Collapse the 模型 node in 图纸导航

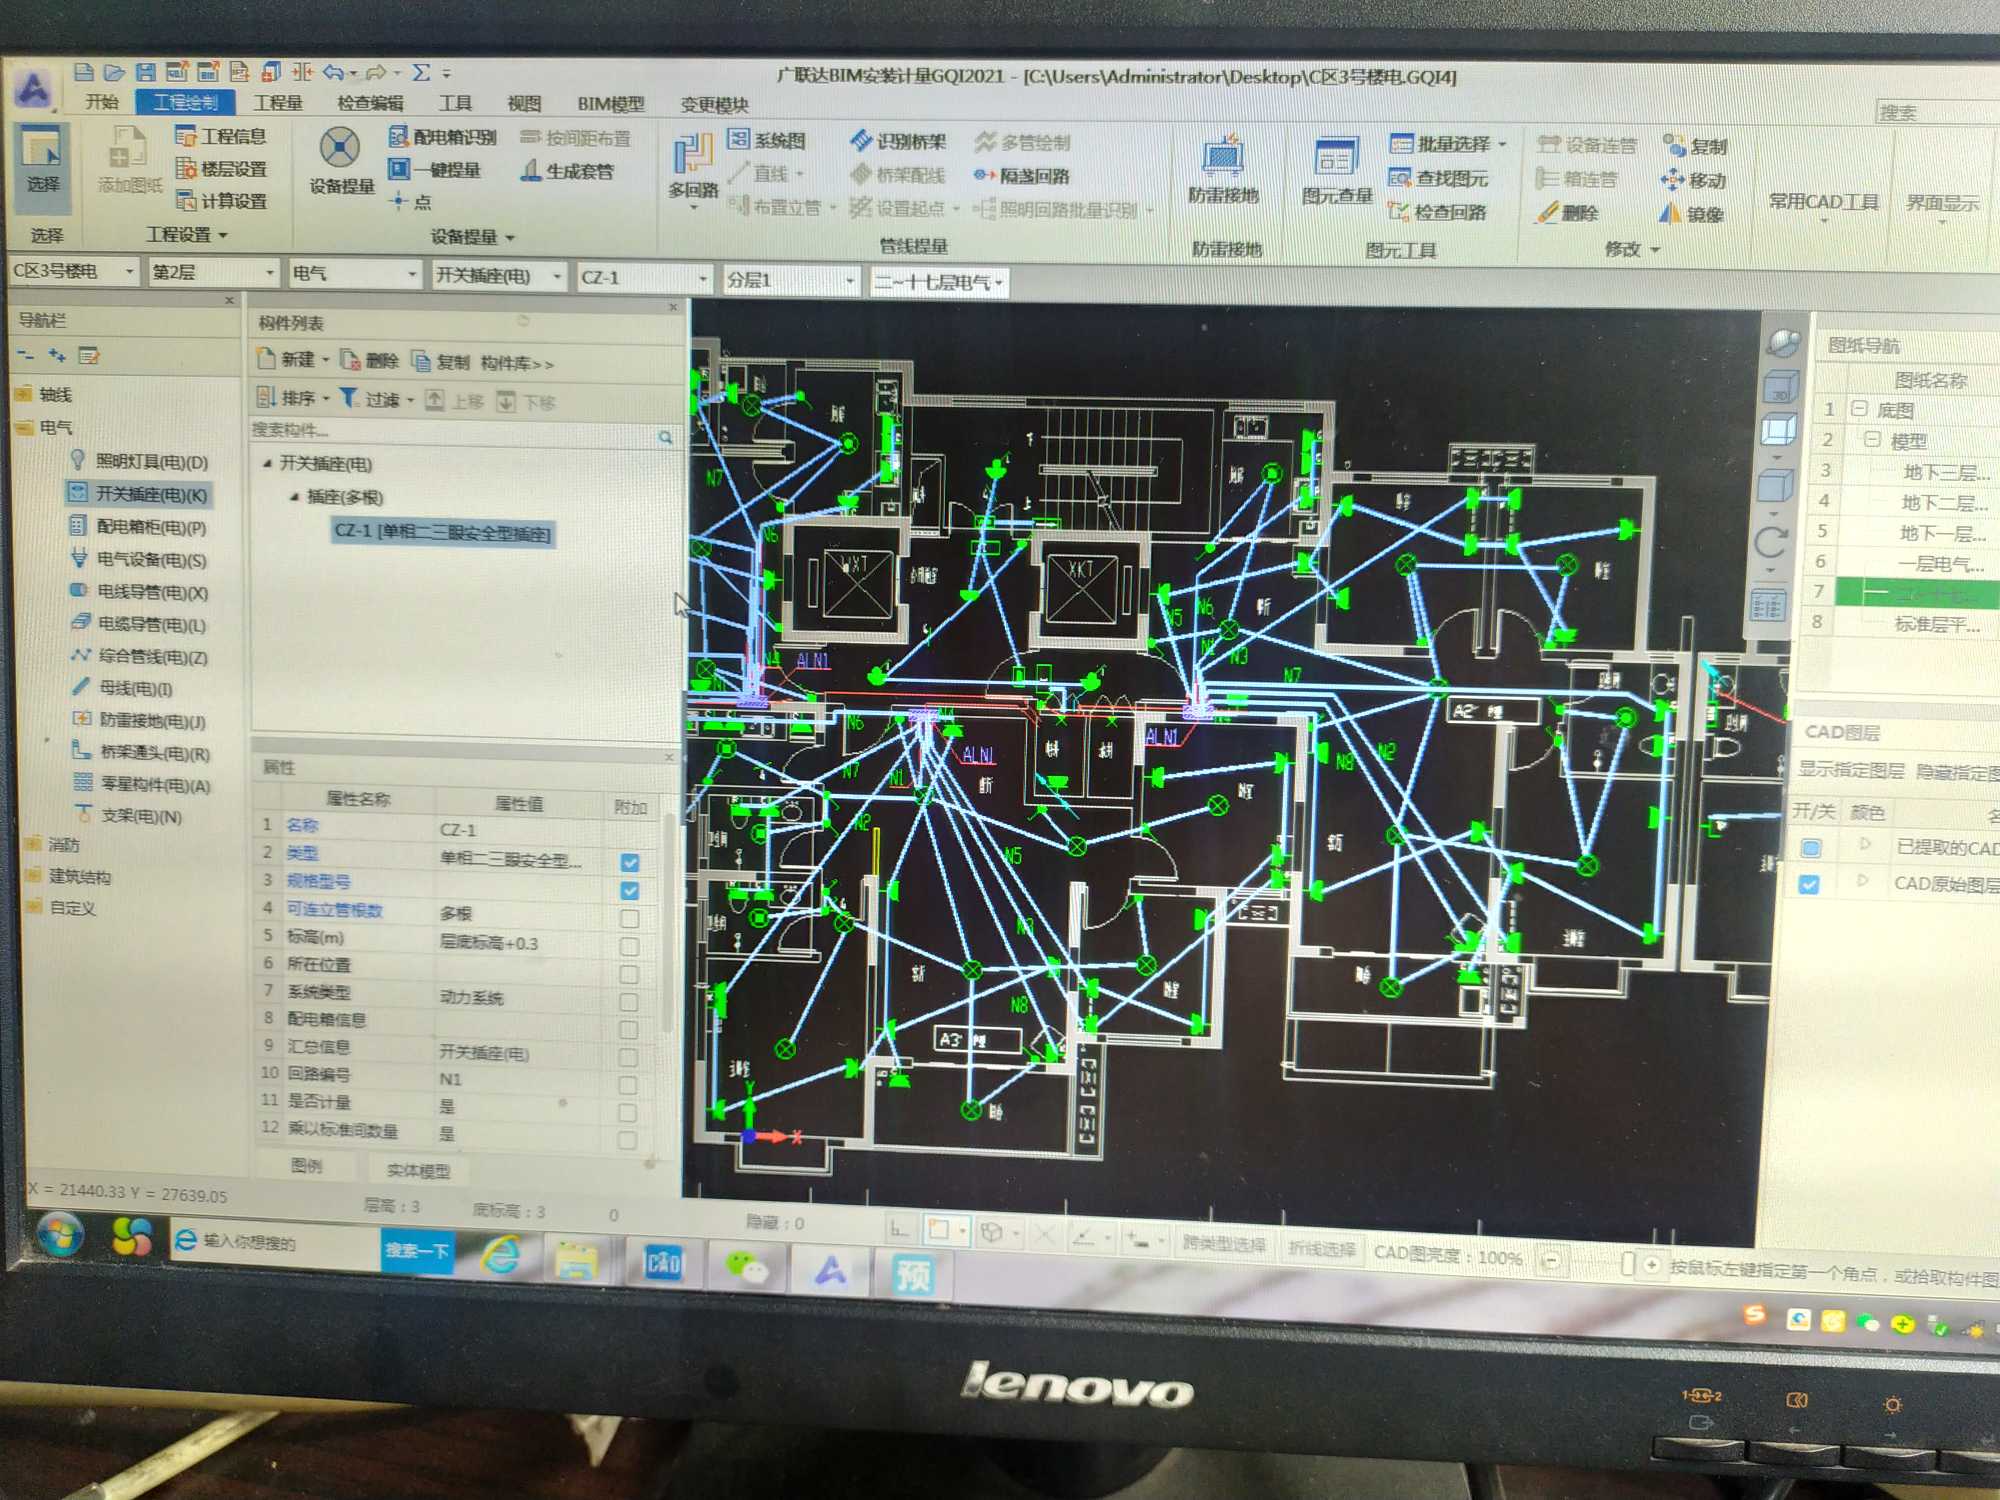point(1871,439)
